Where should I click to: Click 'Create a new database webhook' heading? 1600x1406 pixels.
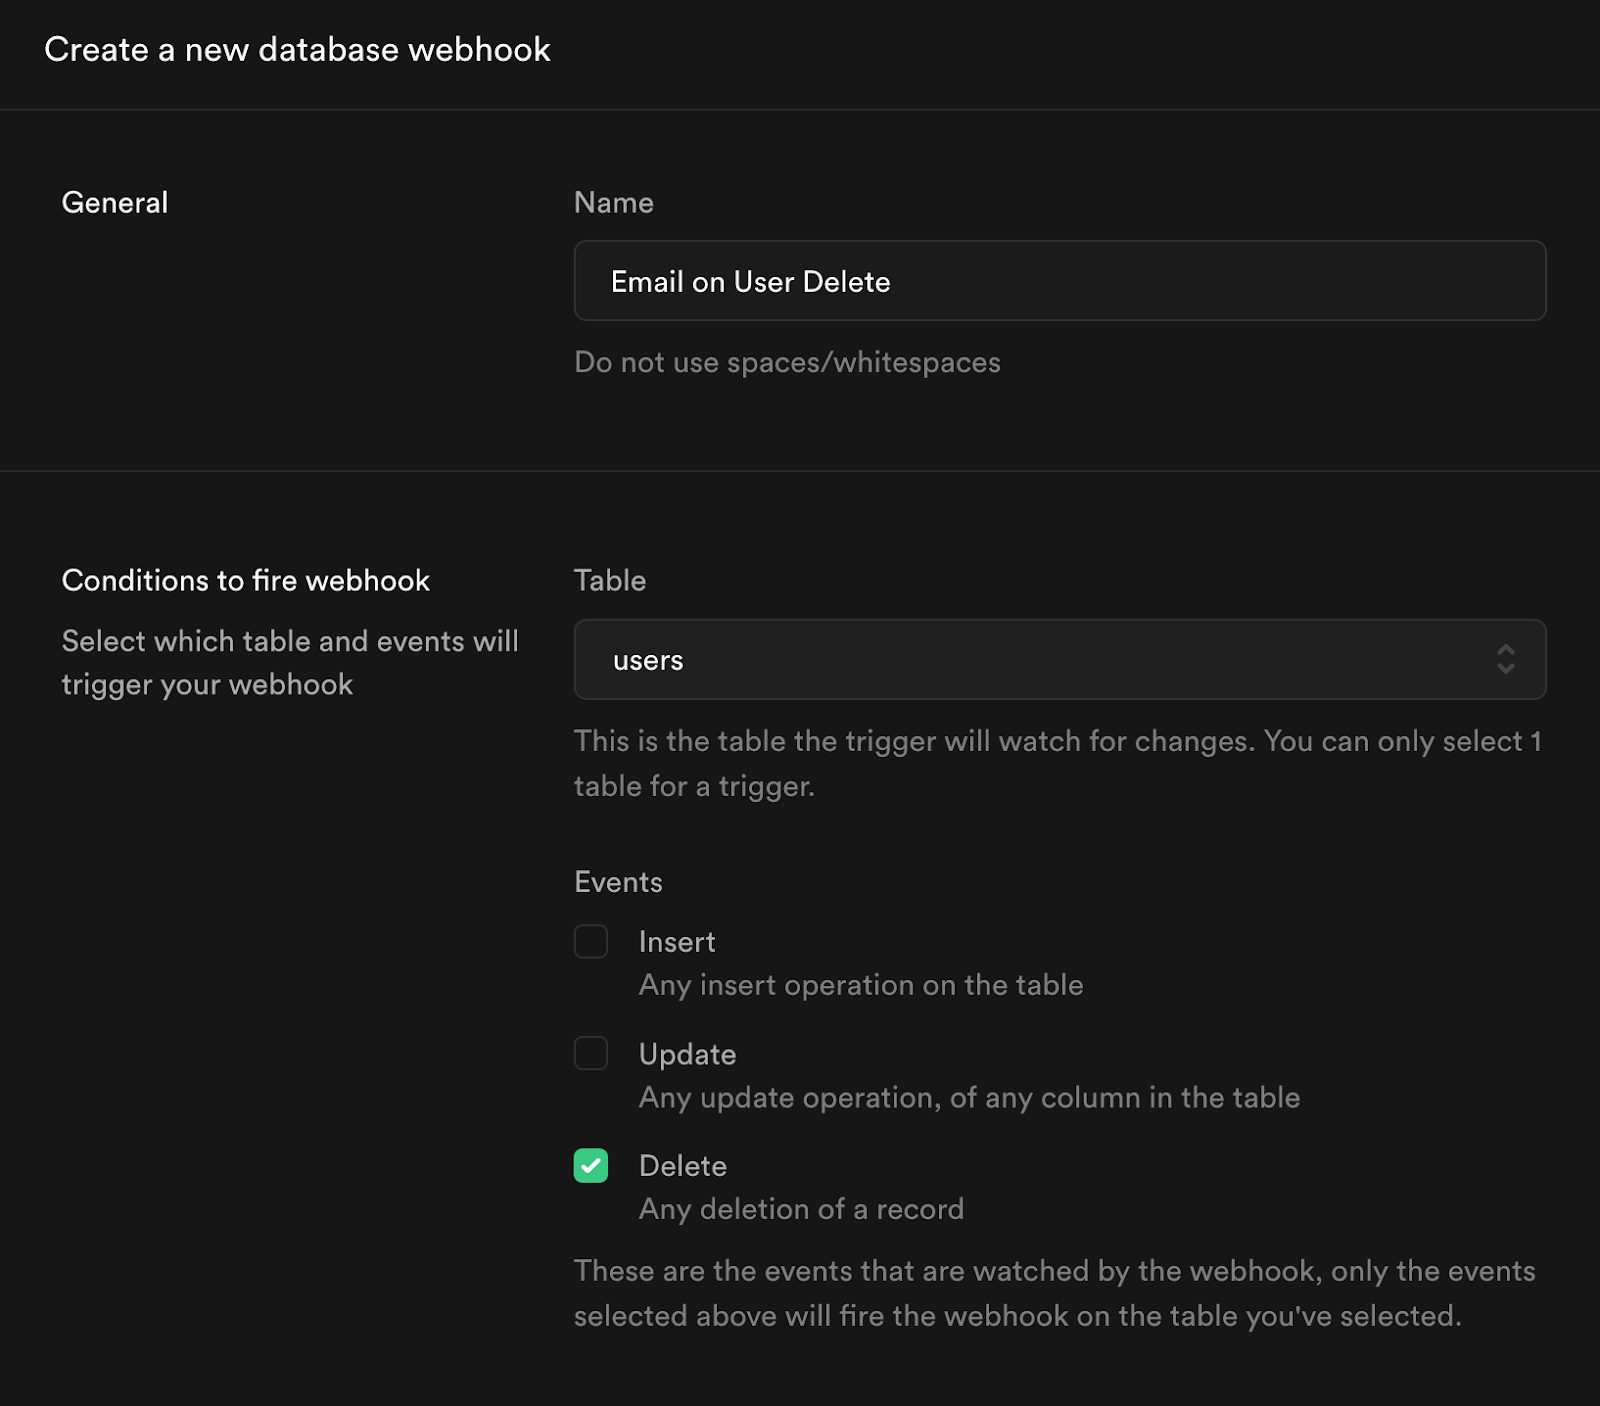click(x=298, y=49)
